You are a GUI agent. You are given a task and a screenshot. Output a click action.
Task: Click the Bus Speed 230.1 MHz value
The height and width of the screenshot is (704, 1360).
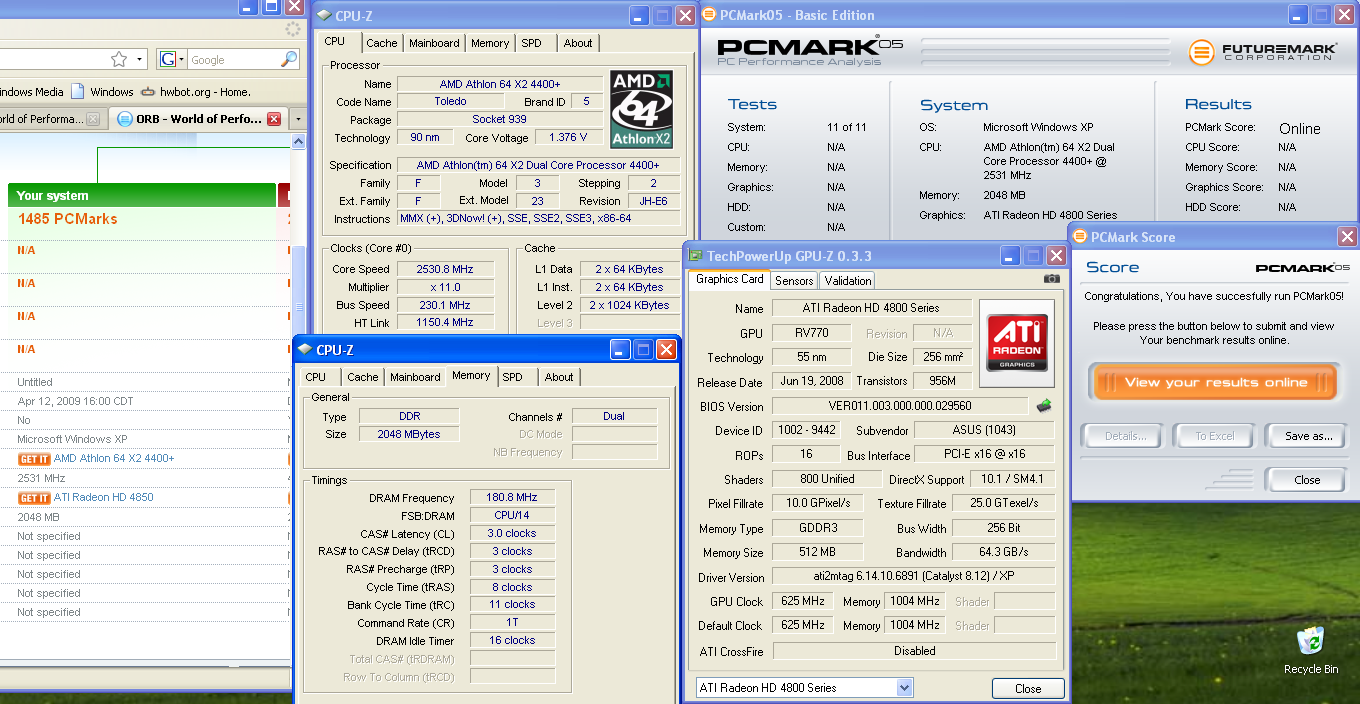445,305
